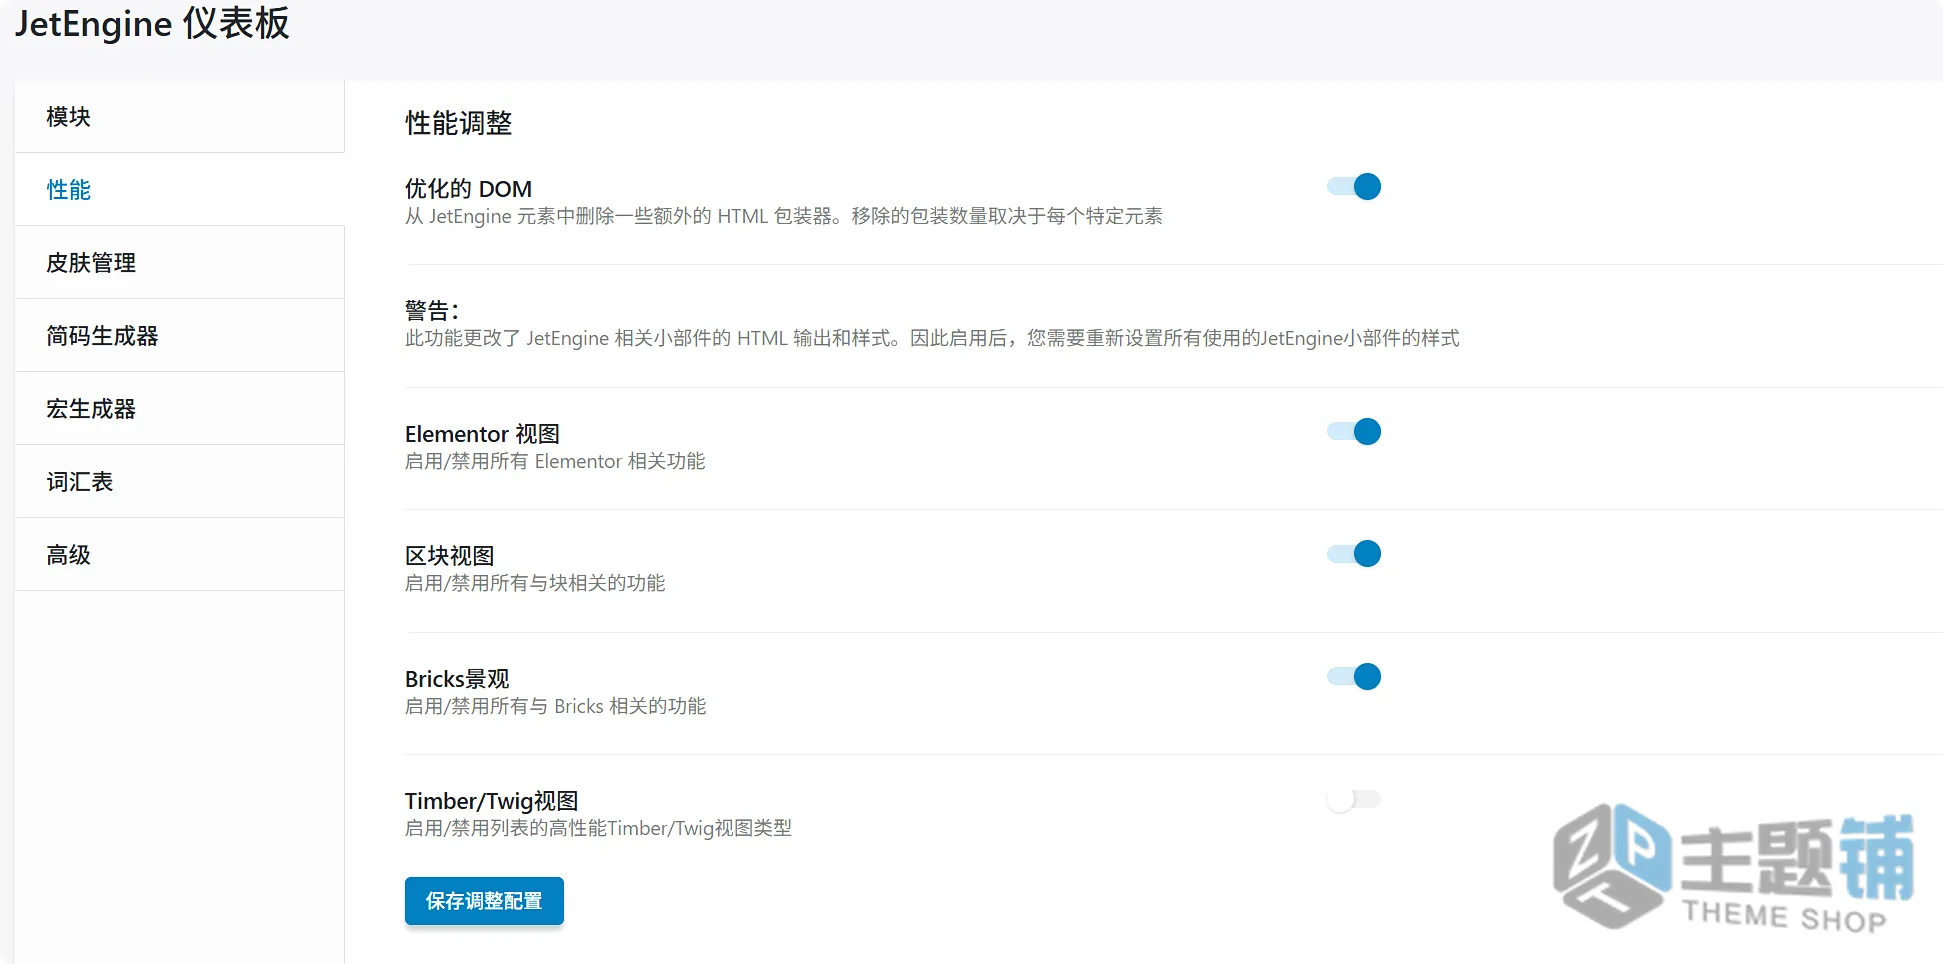Turn off the Bricks景观 switch
The width and height of the screenshot is (1943, 964).
tap(1354, 677)
